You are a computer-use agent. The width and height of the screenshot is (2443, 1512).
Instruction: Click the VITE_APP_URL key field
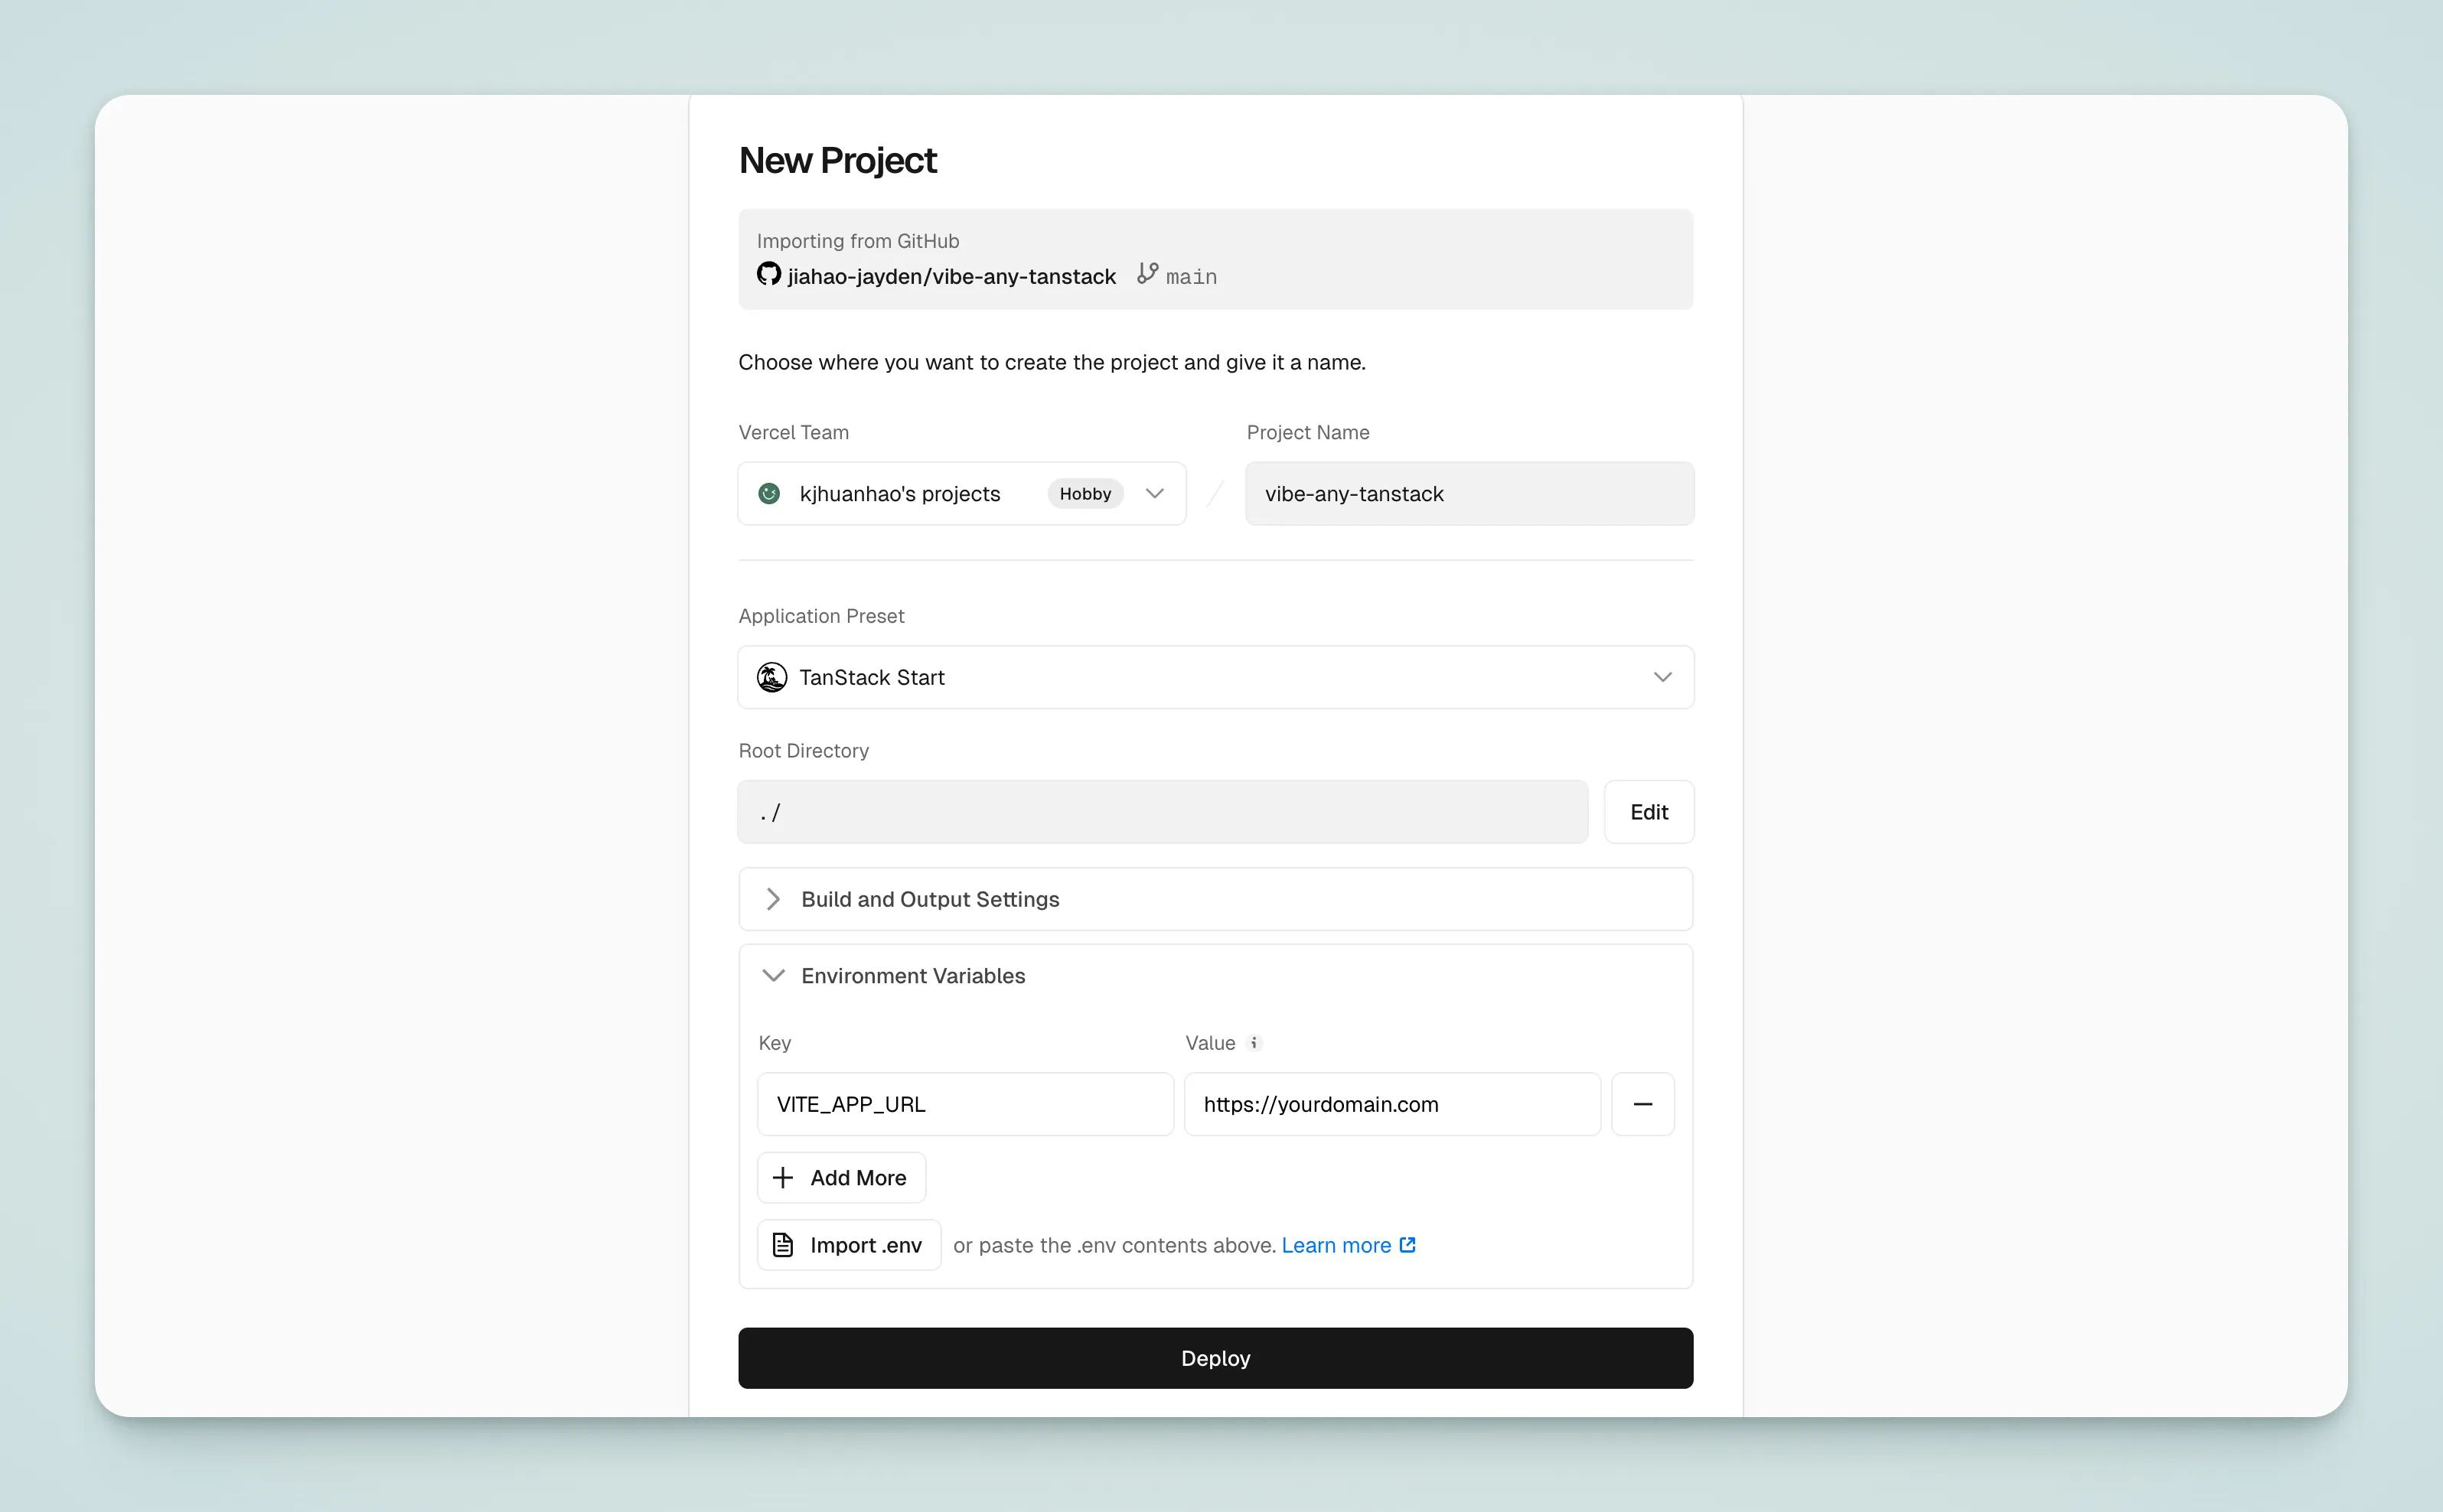[x=964, y=1104]
